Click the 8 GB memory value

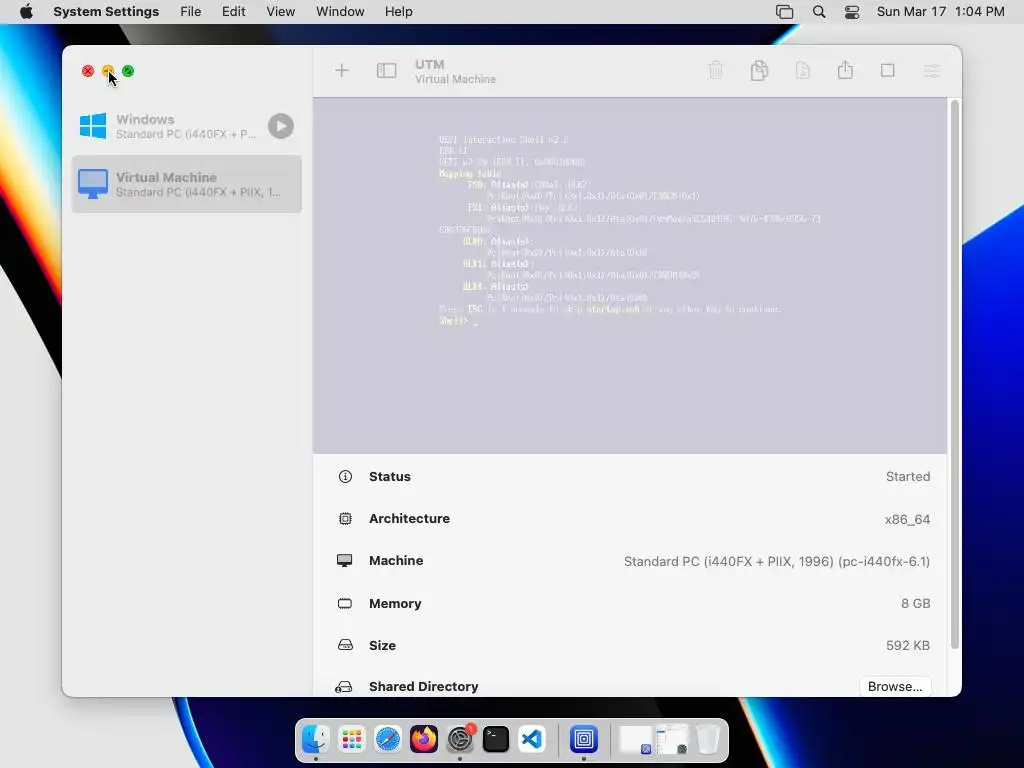point(916,603)
